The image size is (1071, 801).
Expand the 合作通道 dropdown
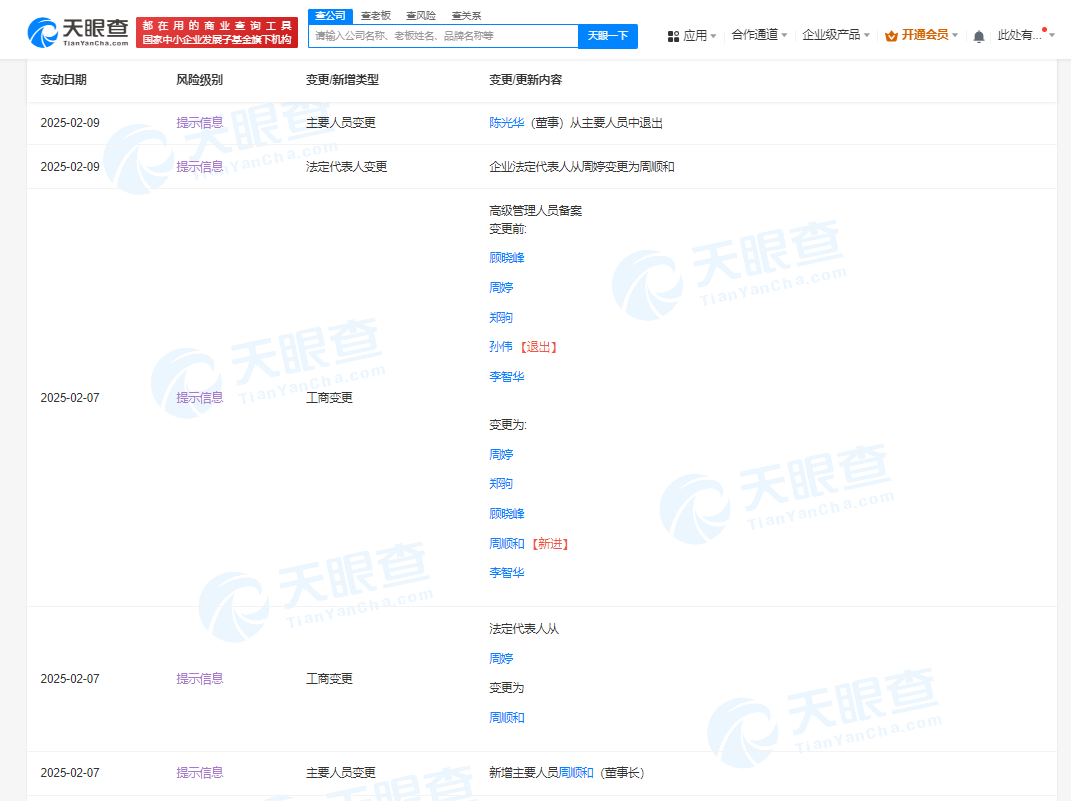click(755, 33)
